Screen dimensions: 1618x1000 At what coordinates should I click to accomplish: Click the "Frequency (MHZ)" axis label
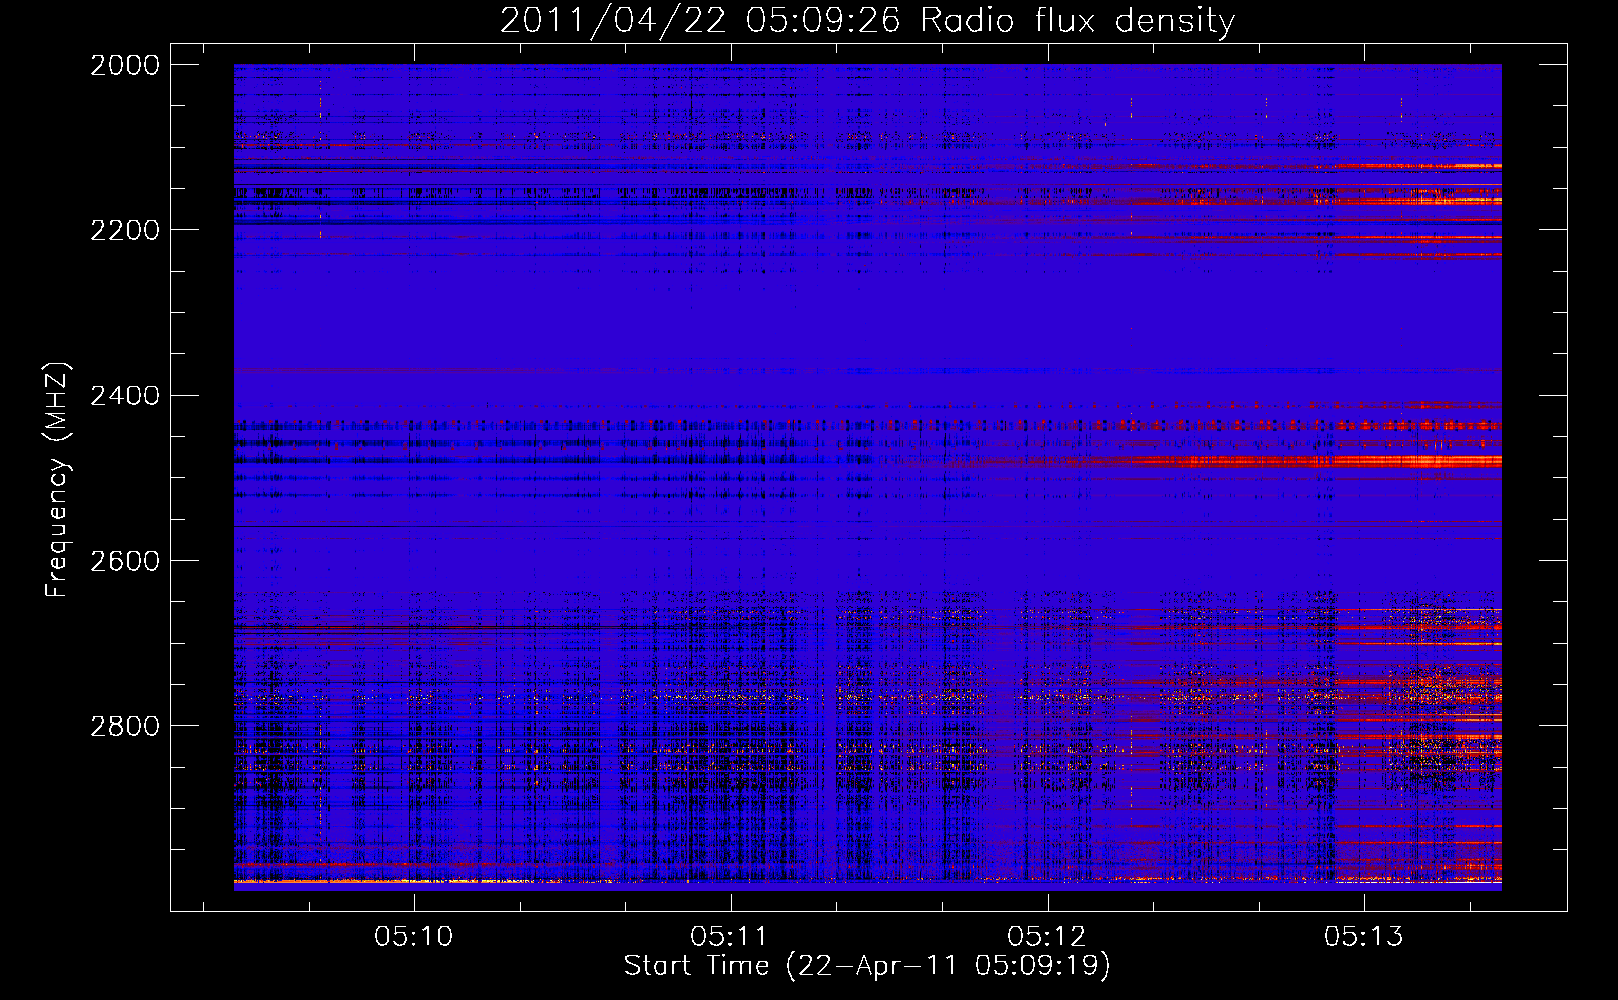[57, 480]
